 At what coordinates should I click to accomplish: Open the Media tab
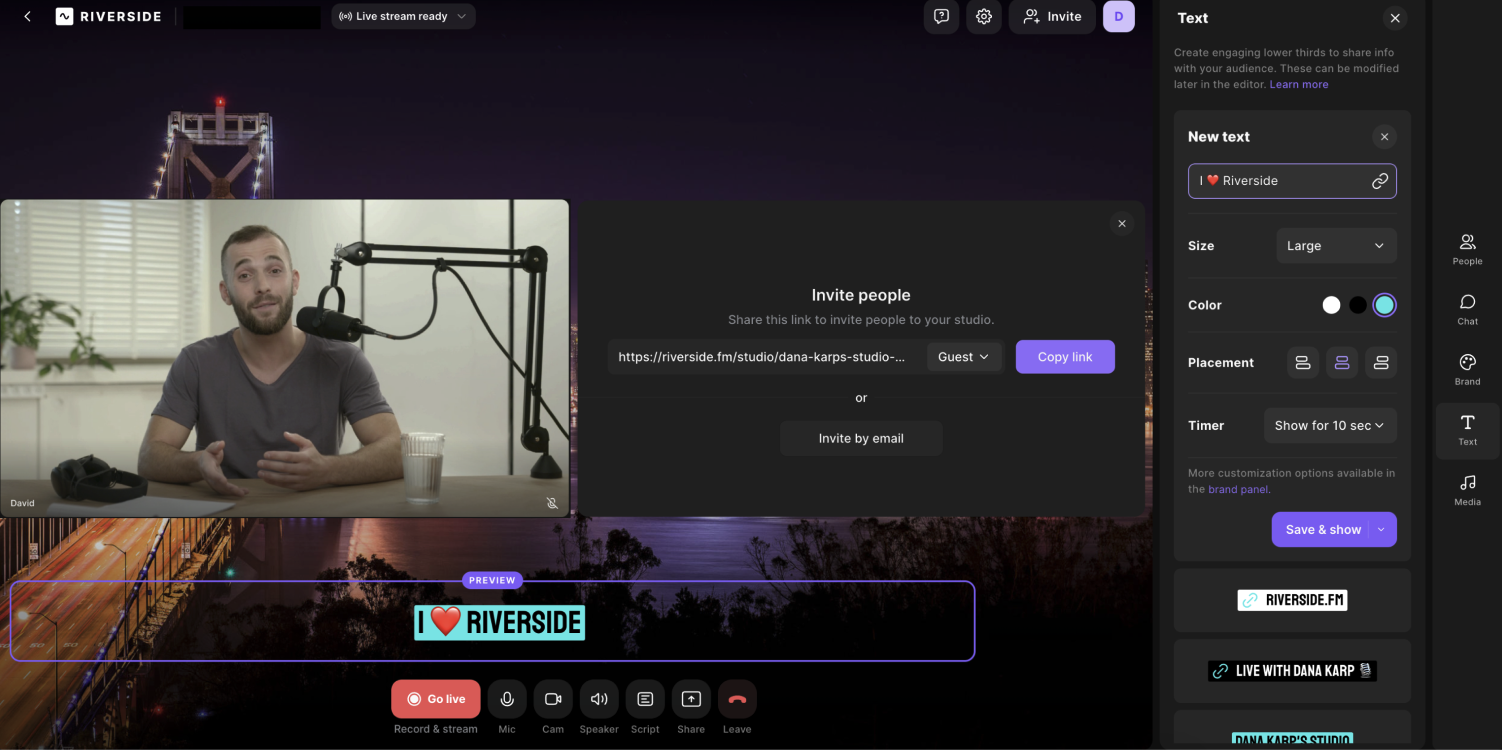(x=1467, y=490)
